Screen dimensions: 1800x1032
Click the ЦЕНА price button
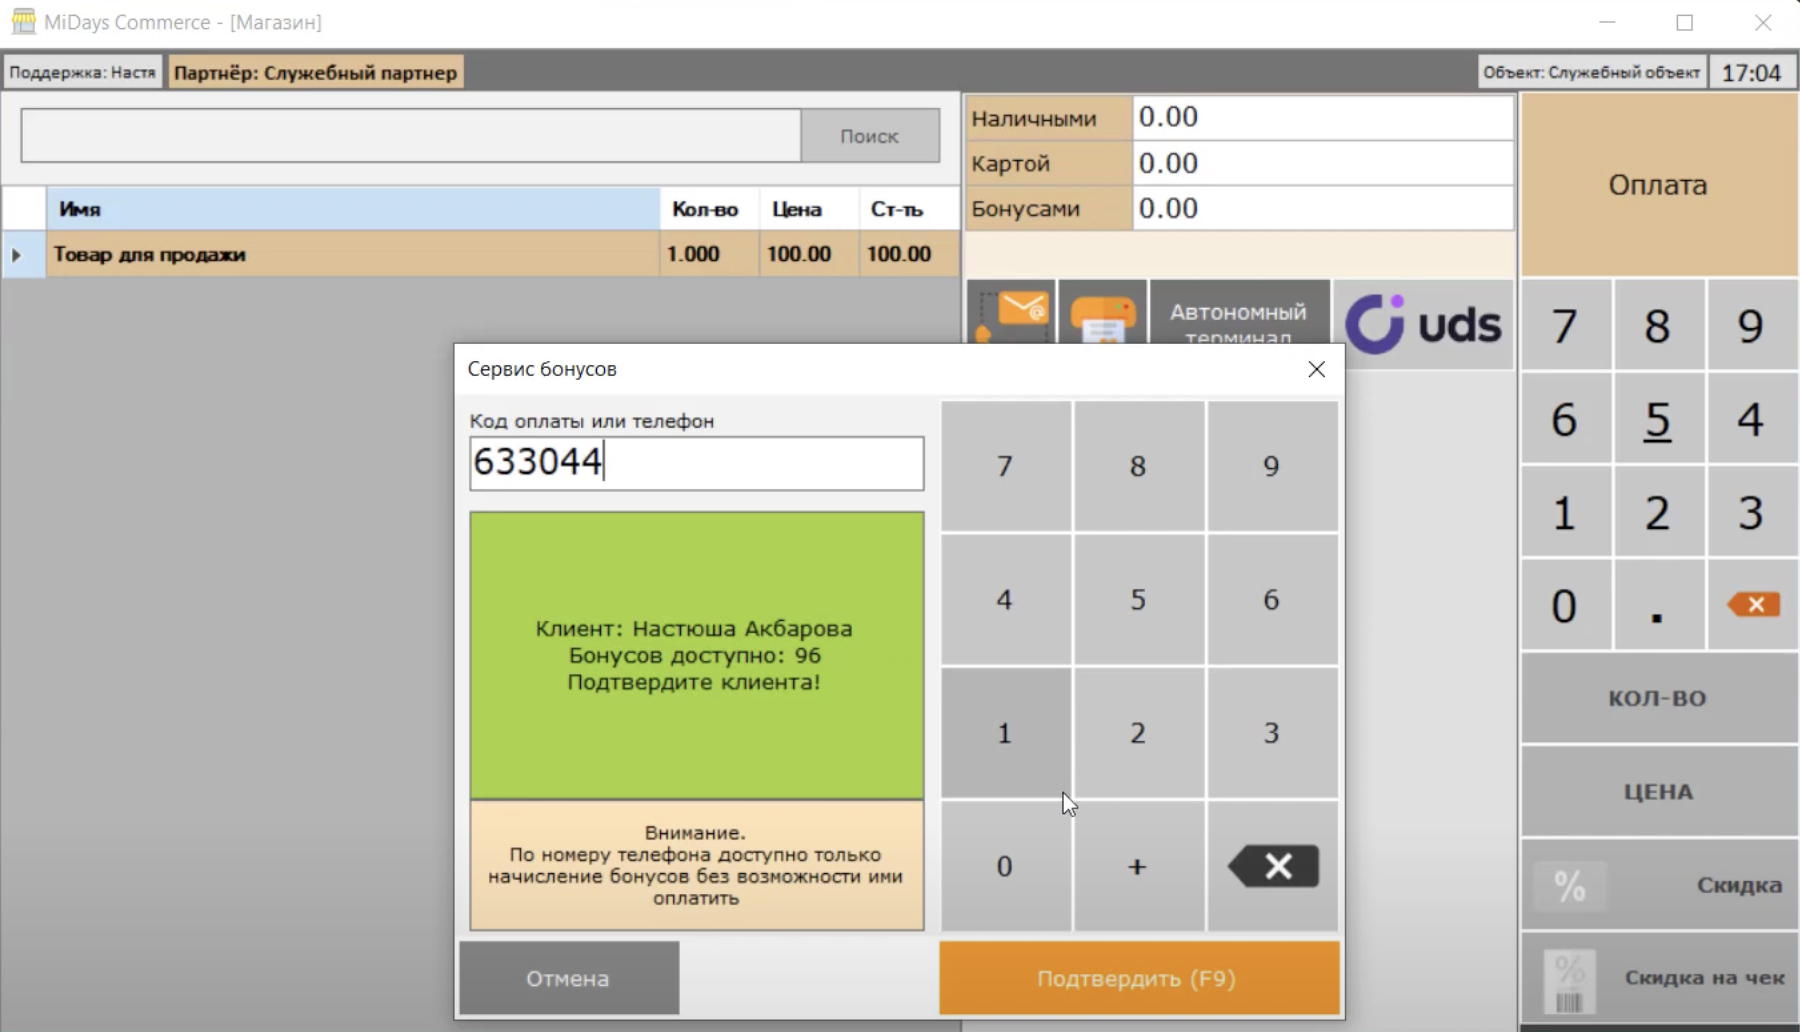(x=1659, y=792)
